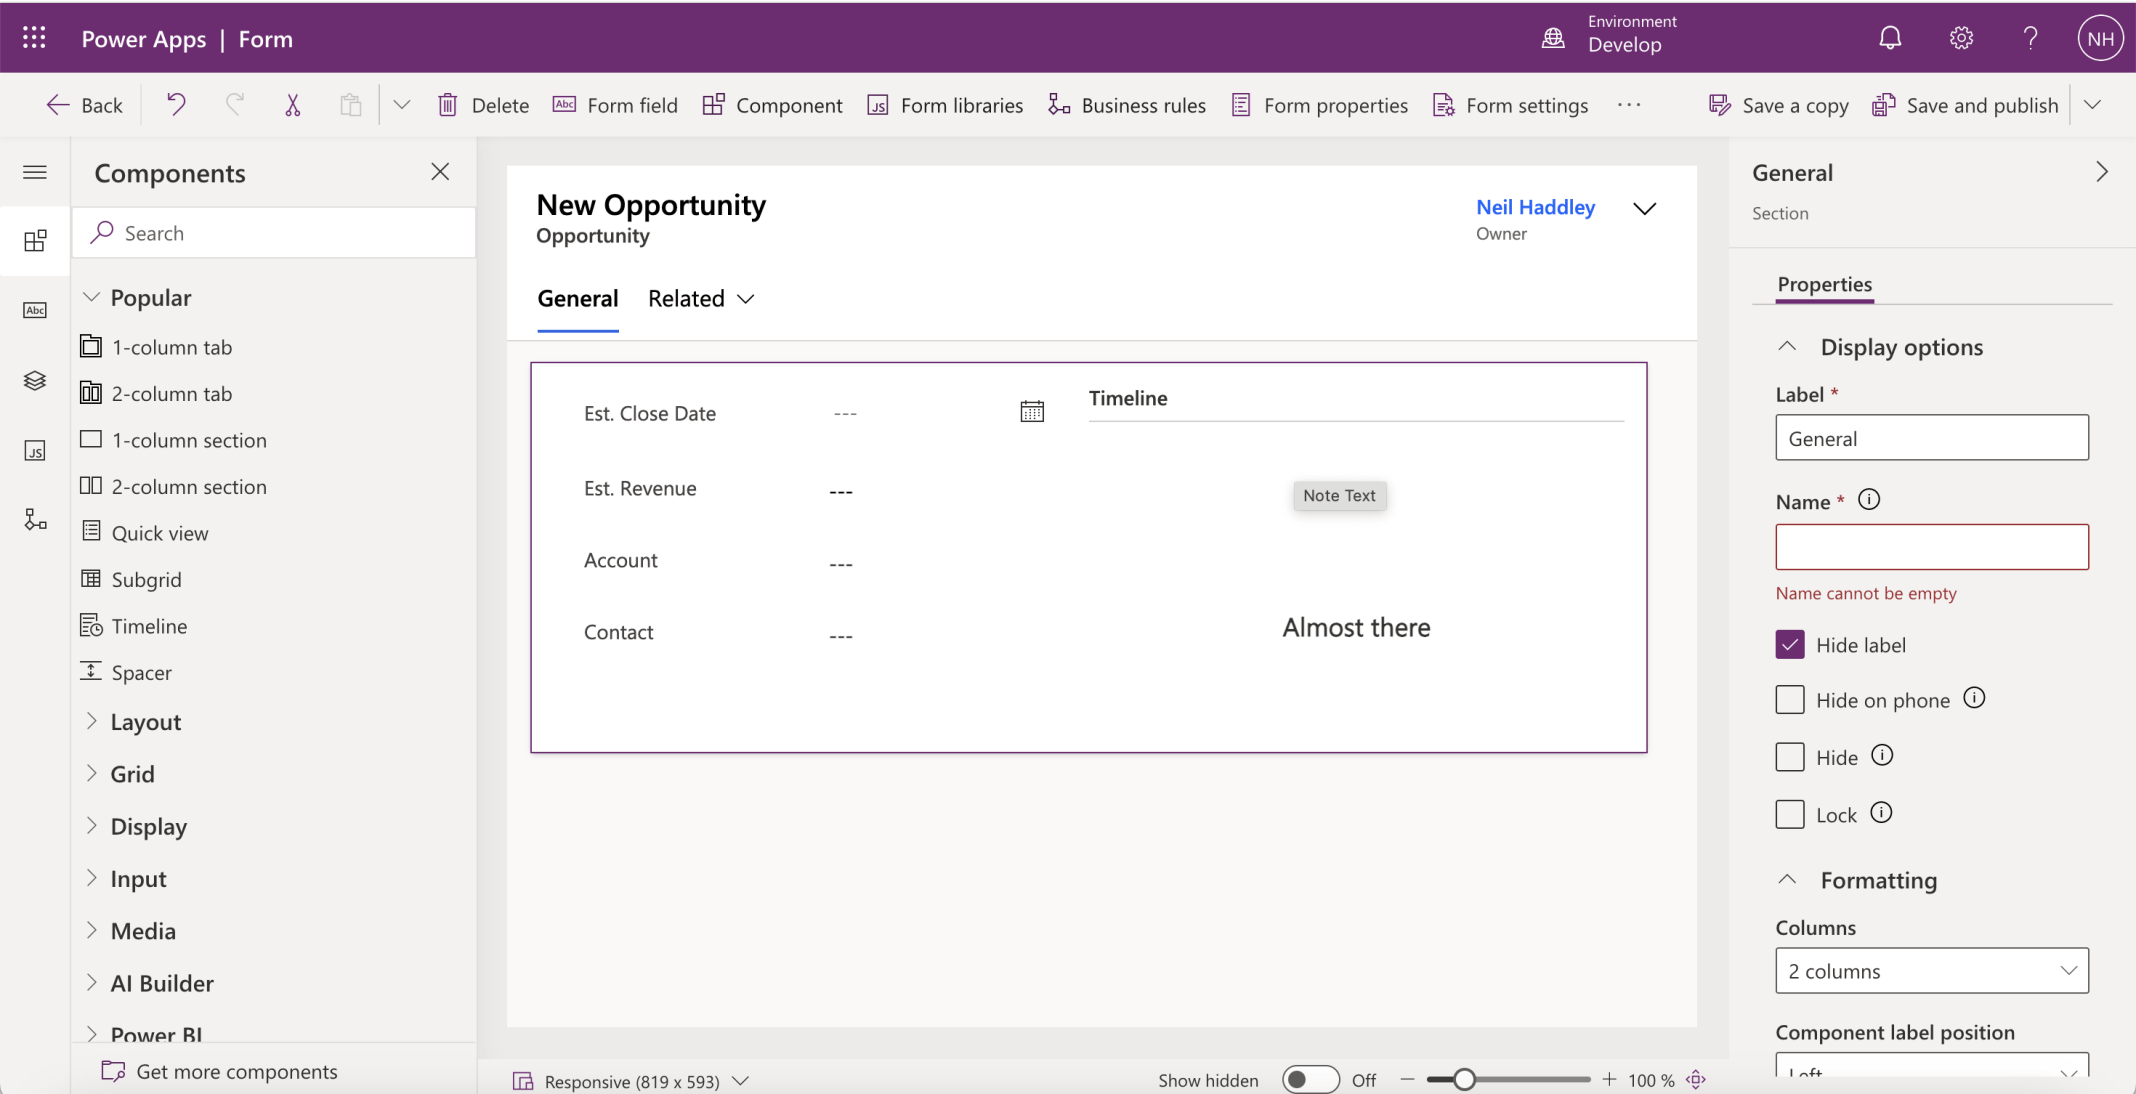Viewport: 2136px width, 1094px height.
Task: Click the empty Name field in Properties
Action: click(x=1931, y=547)
